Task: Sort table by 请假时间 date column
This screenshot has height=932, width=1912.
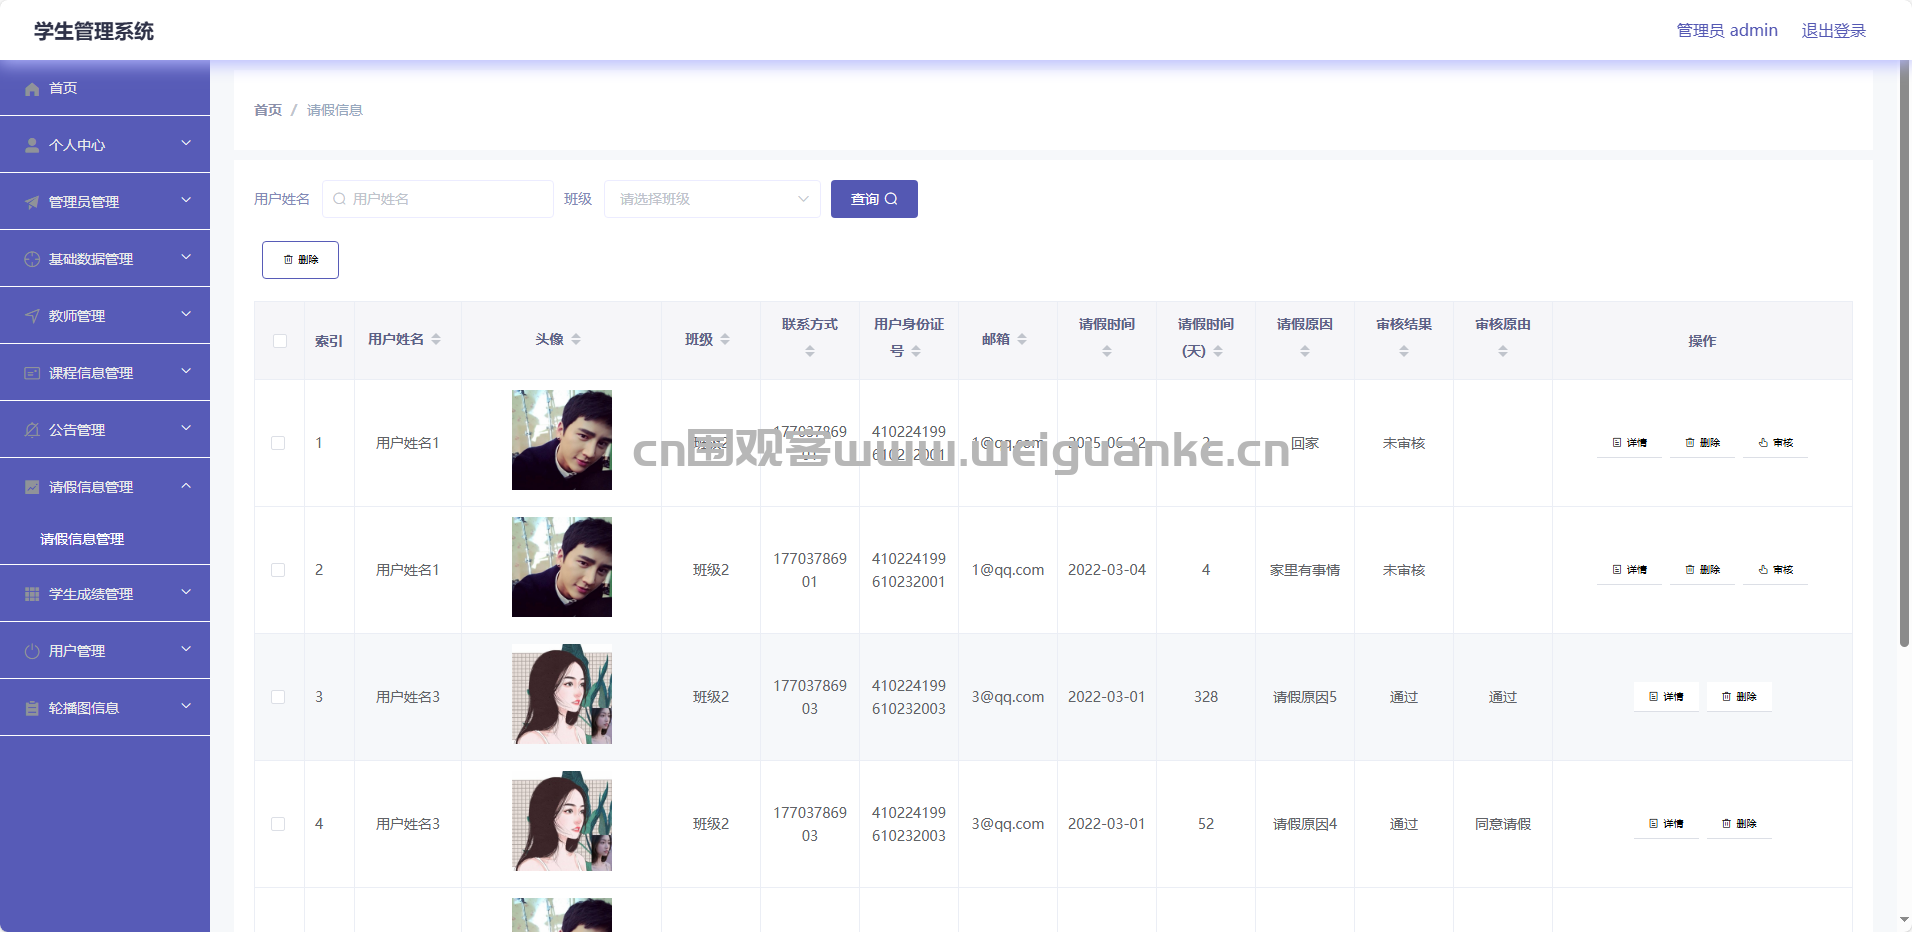Action: click(x=1107, y=351)
